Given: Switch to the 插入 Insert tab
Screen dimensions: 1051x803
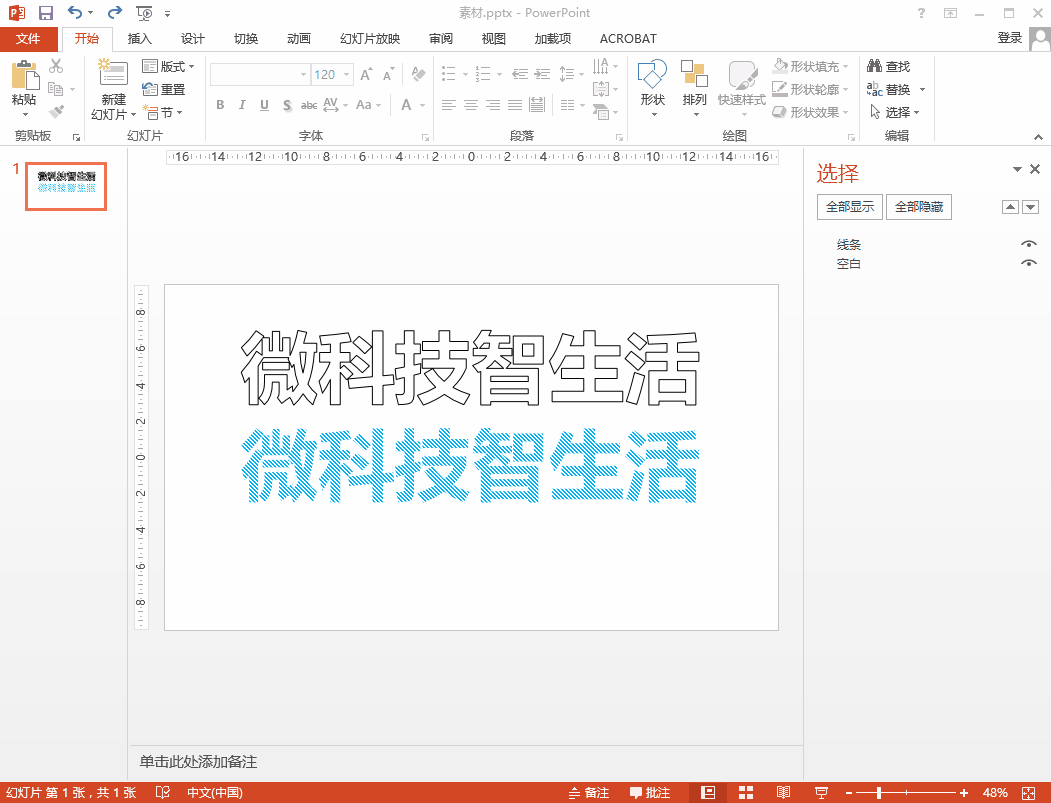Looking at the screenshot, I should click(139, 39).
